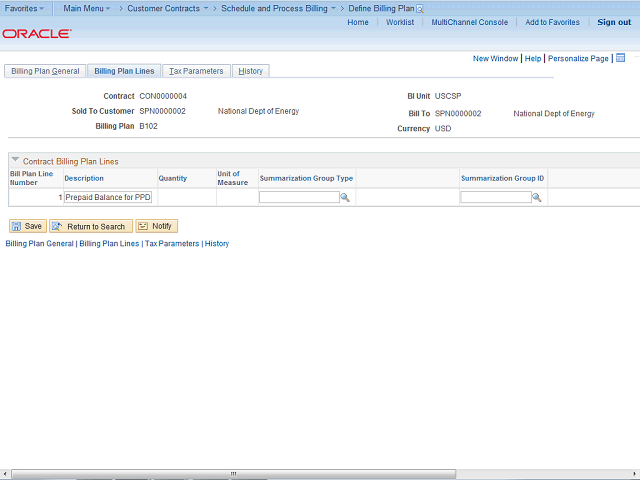
Task: Open the Worklist link
Action: point(400,22)
